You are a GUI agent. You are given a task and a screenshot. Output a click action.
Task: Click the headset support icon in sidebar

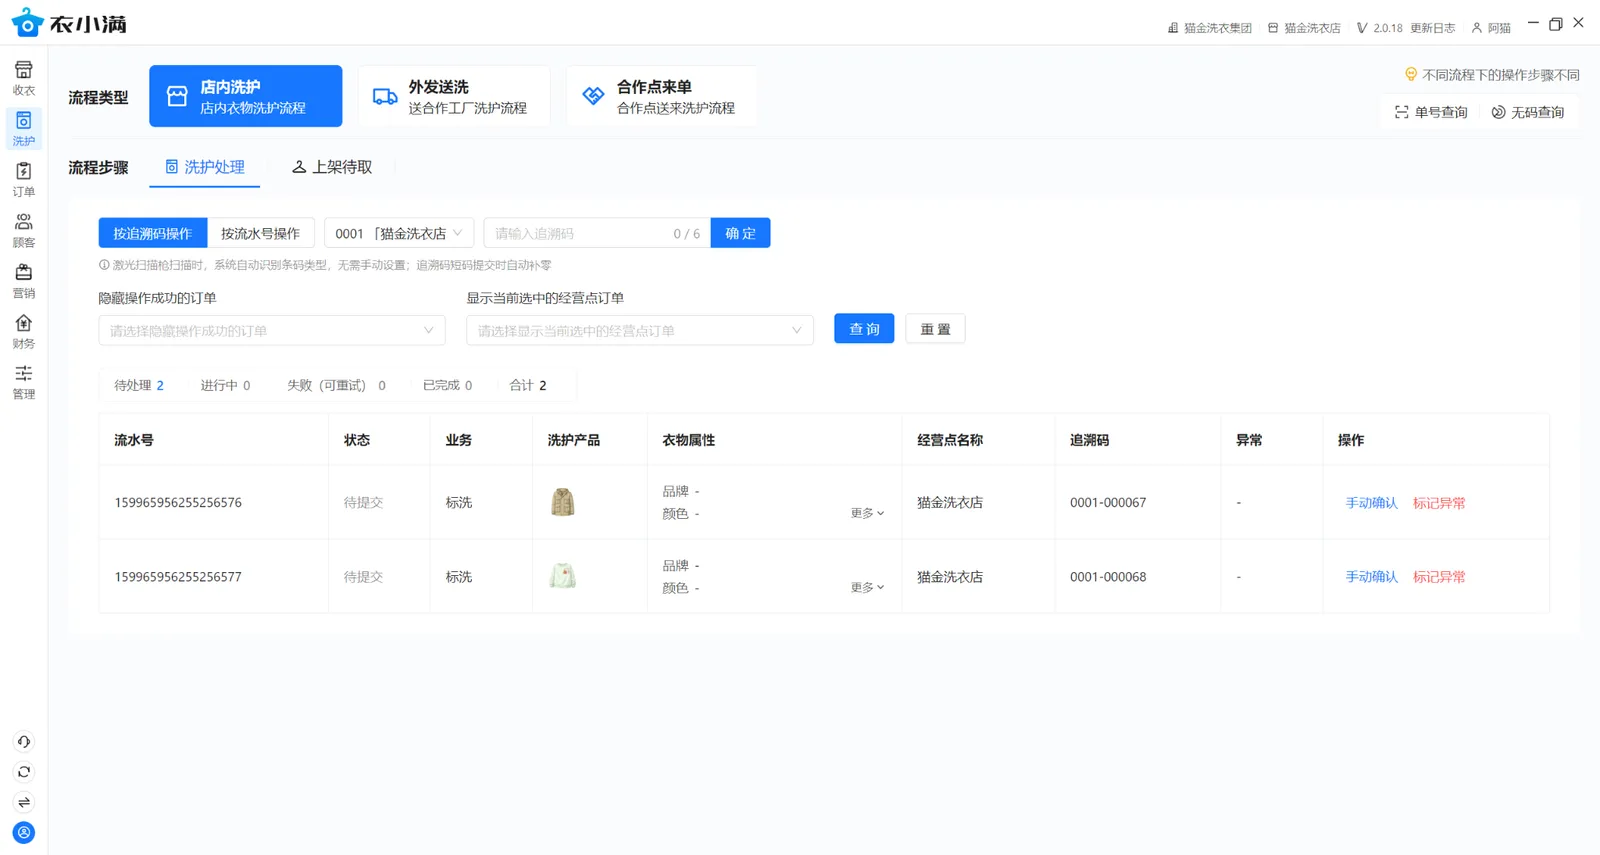coord(24,742)
